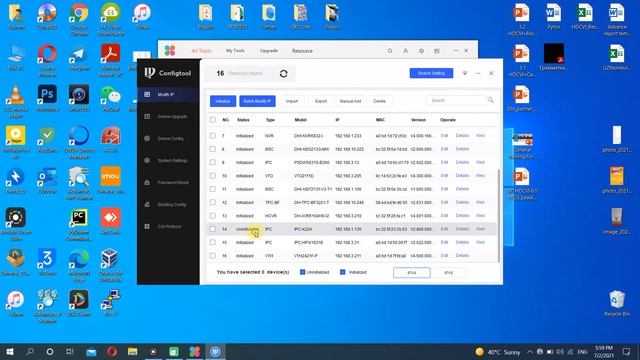
Task: Click the settings gear in Toolbox window
Action: coord(421,51)
